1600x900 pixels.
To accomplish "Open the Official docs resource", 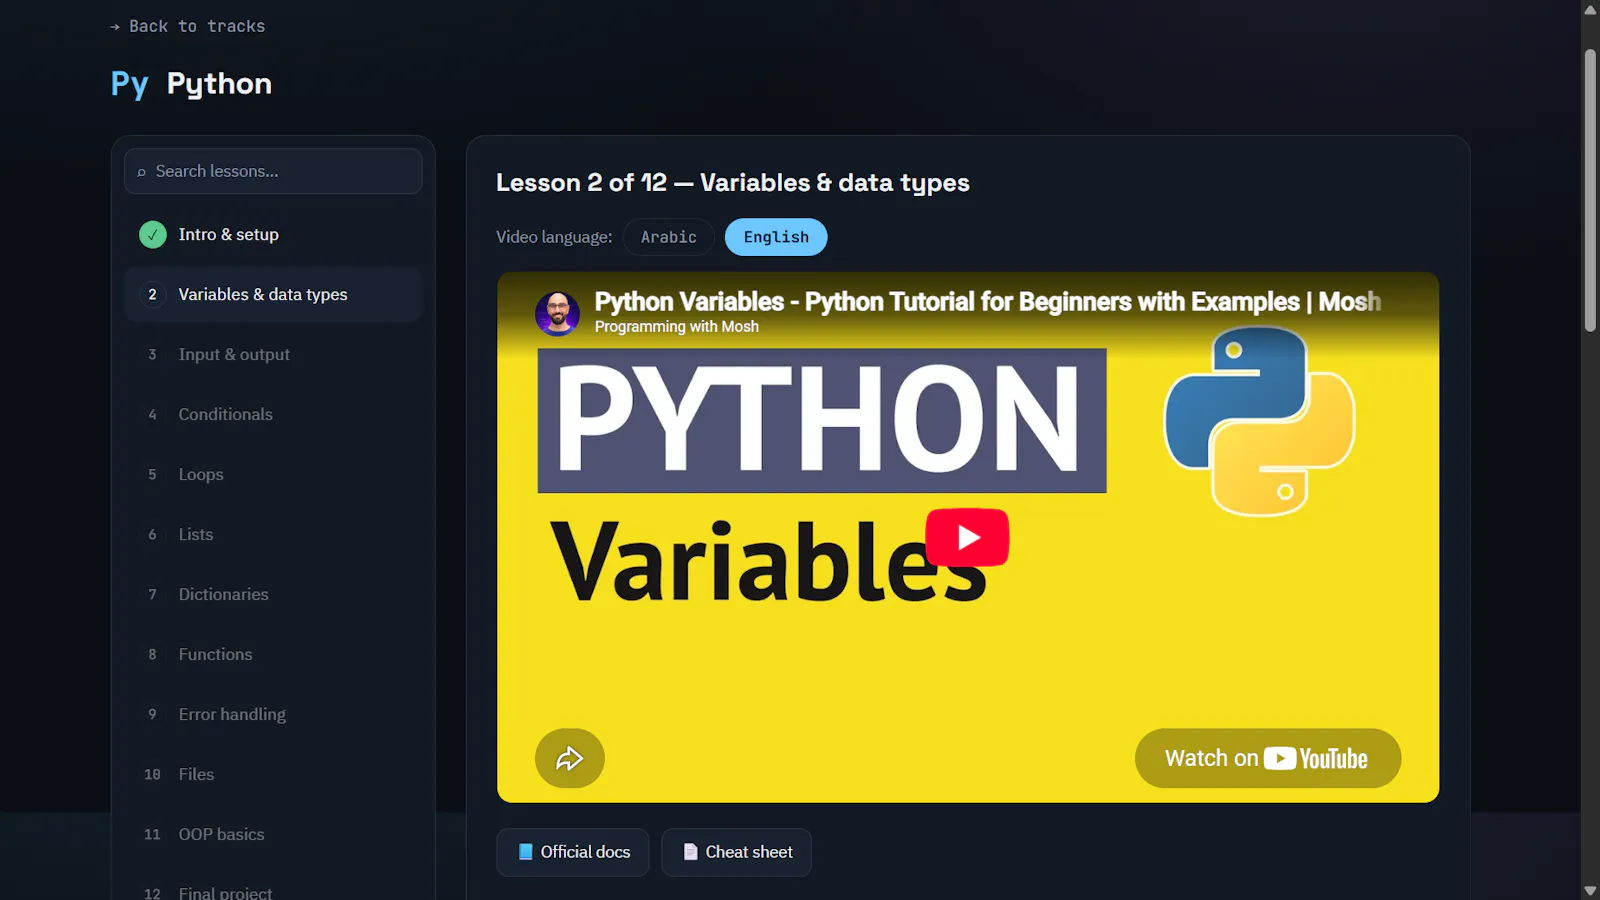I will [573, 852].
